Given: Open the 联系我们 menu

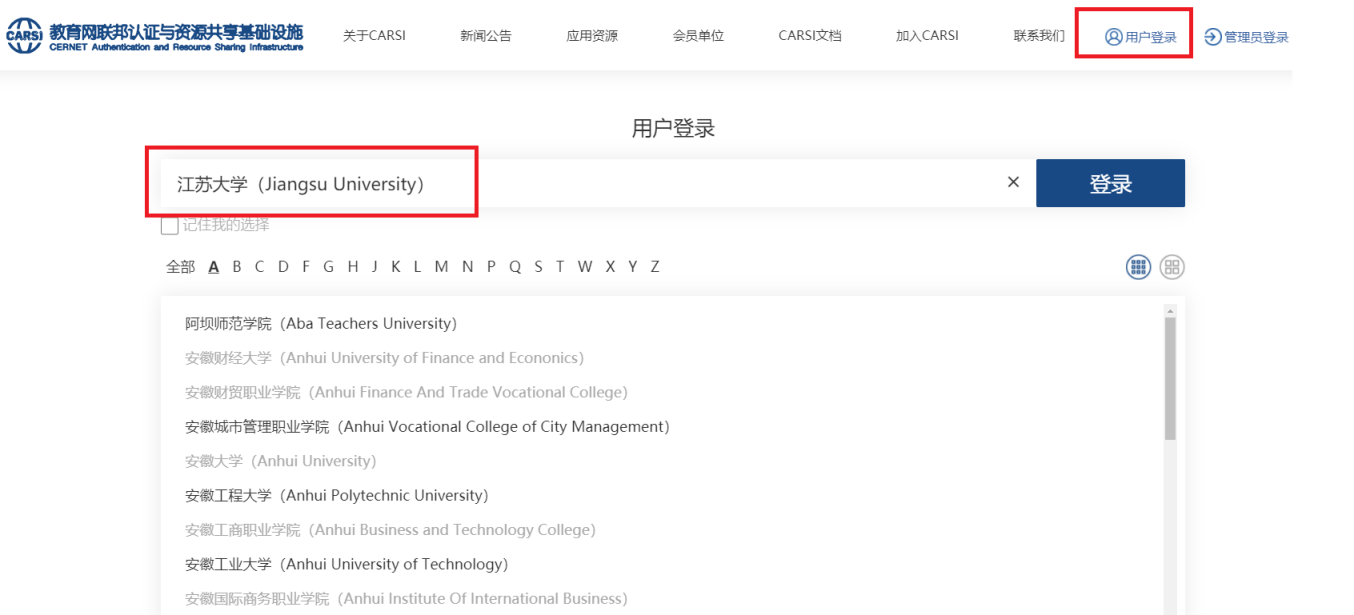Looking at the screenshot, I should [1039, 36].
